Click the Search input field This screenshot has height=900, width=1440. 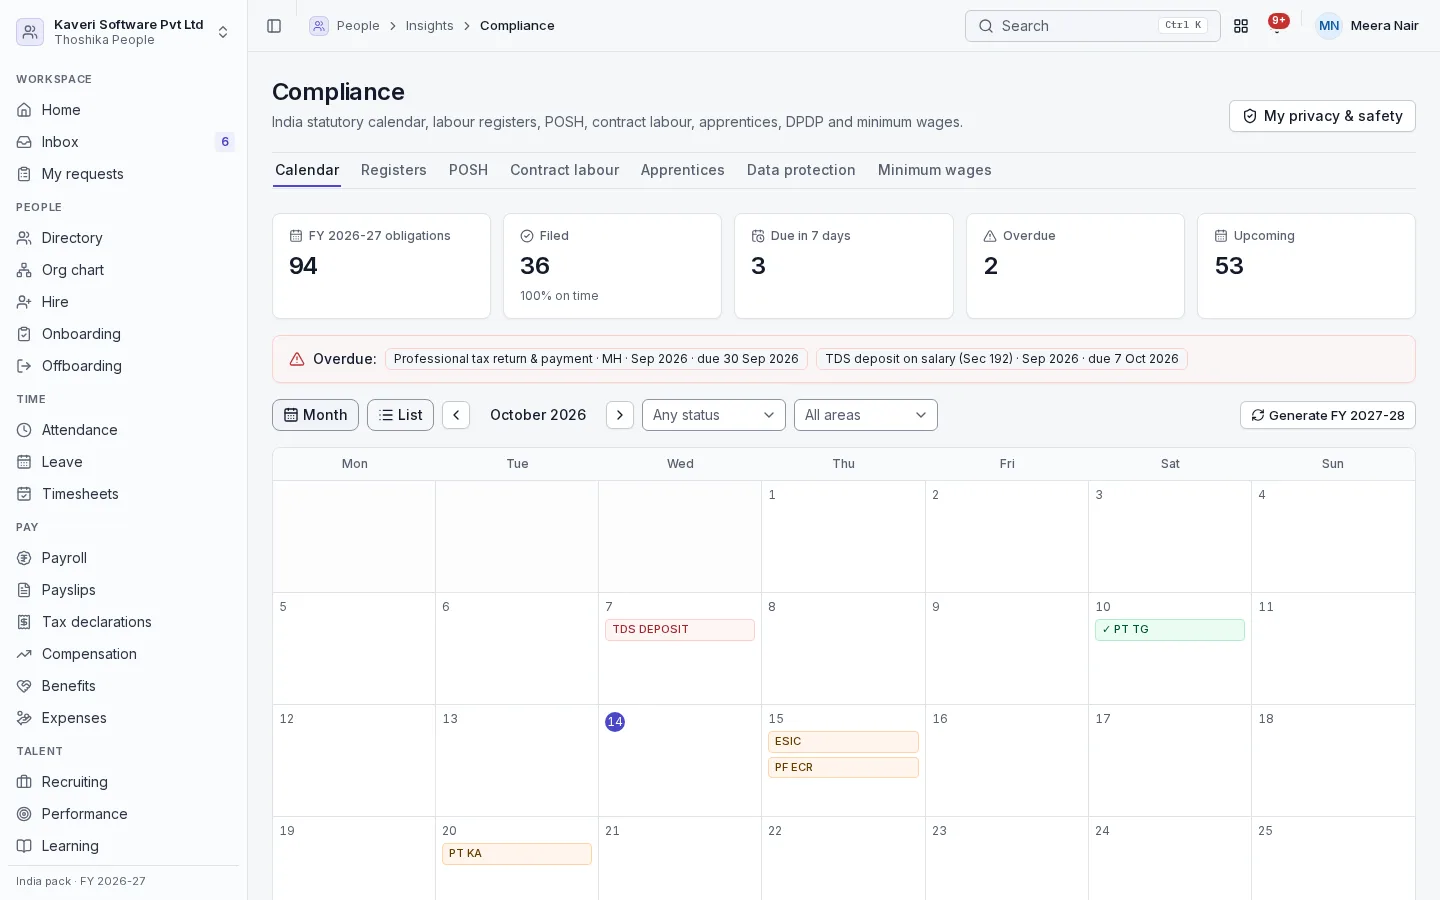[1092, 26]
